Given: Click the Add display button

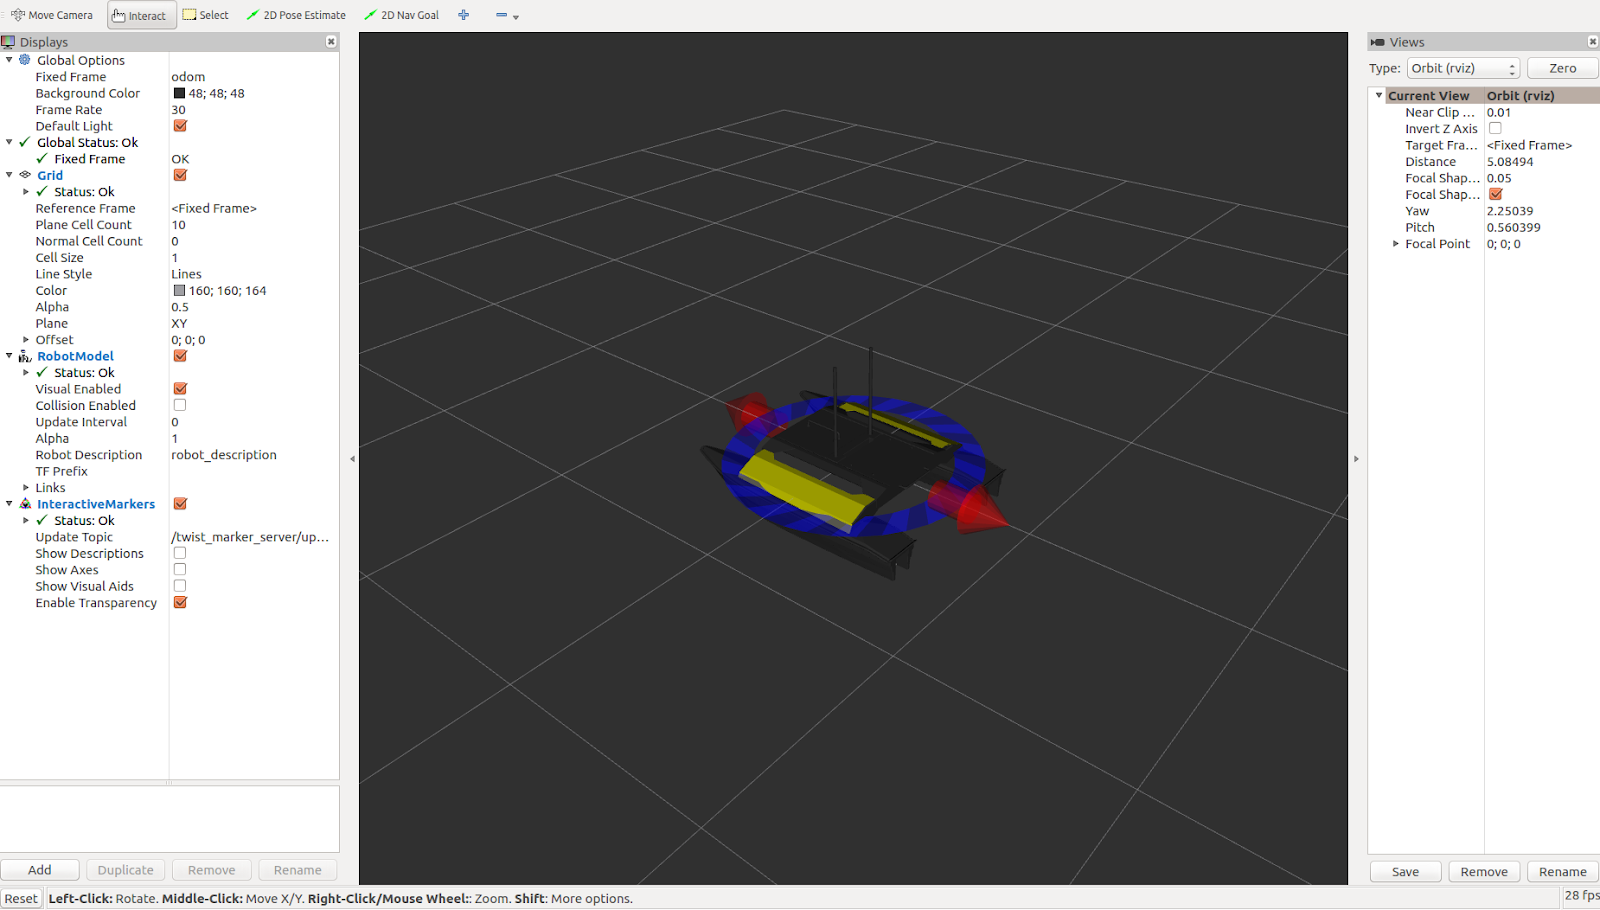Looking at the screenshot, I should 40,870.
